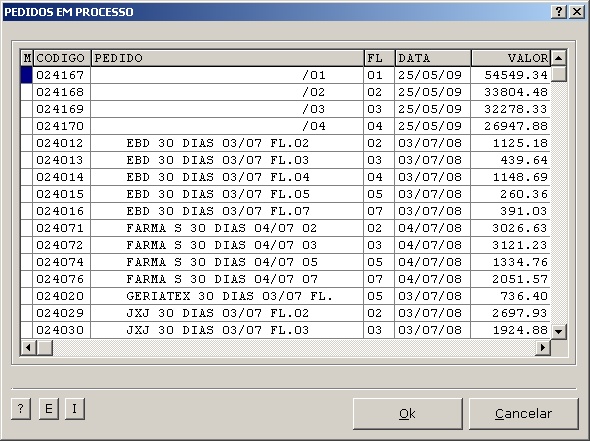Click pedido '/03'
This screenshot has width=590, height=441.
click(314, 109)
